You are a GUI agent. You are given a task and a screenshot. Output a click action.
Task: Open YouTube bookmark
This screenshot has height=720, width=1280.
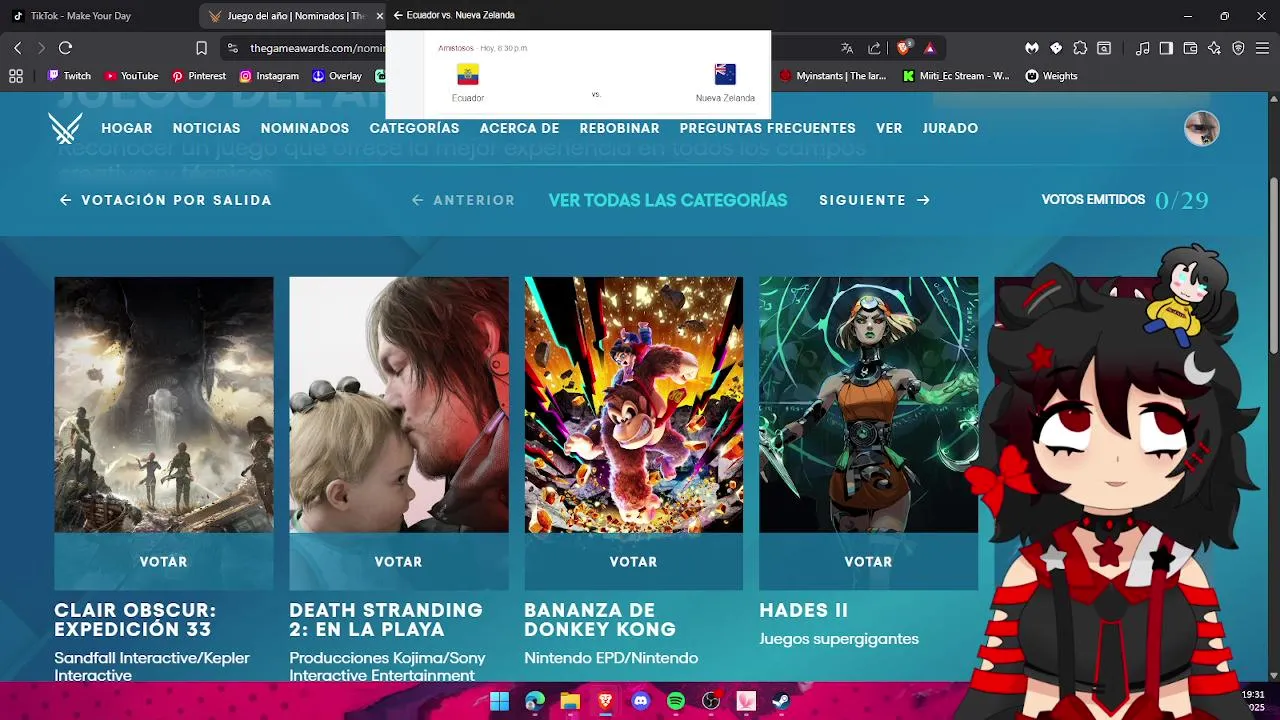coord(131,76)
